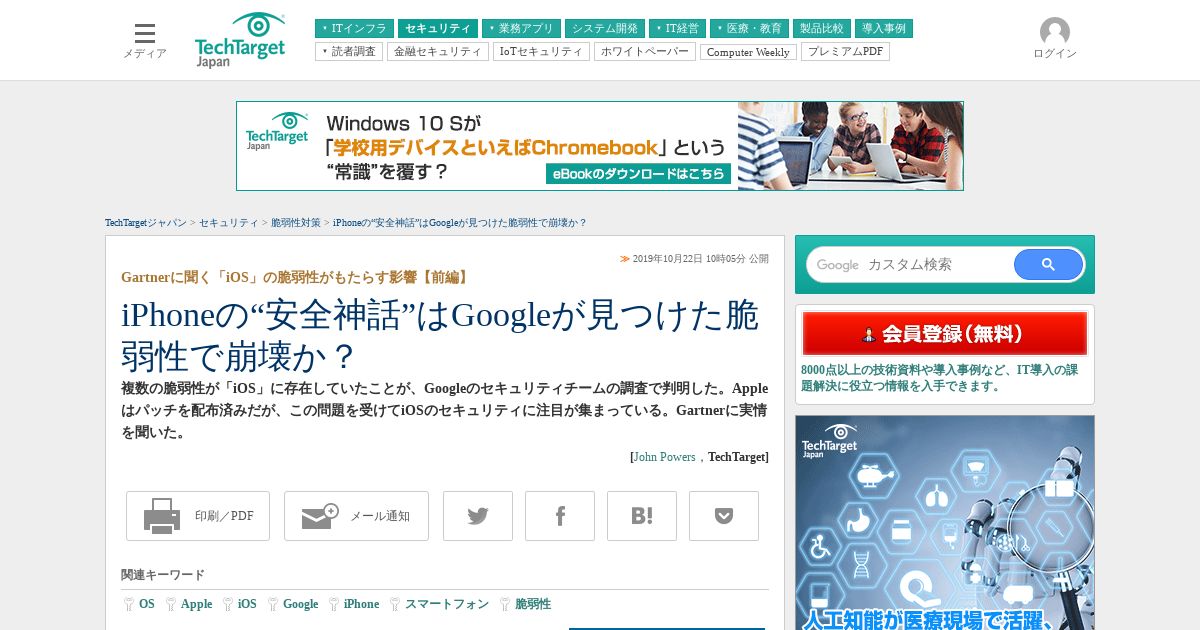Share the article on Facebook

pos(560,516)
